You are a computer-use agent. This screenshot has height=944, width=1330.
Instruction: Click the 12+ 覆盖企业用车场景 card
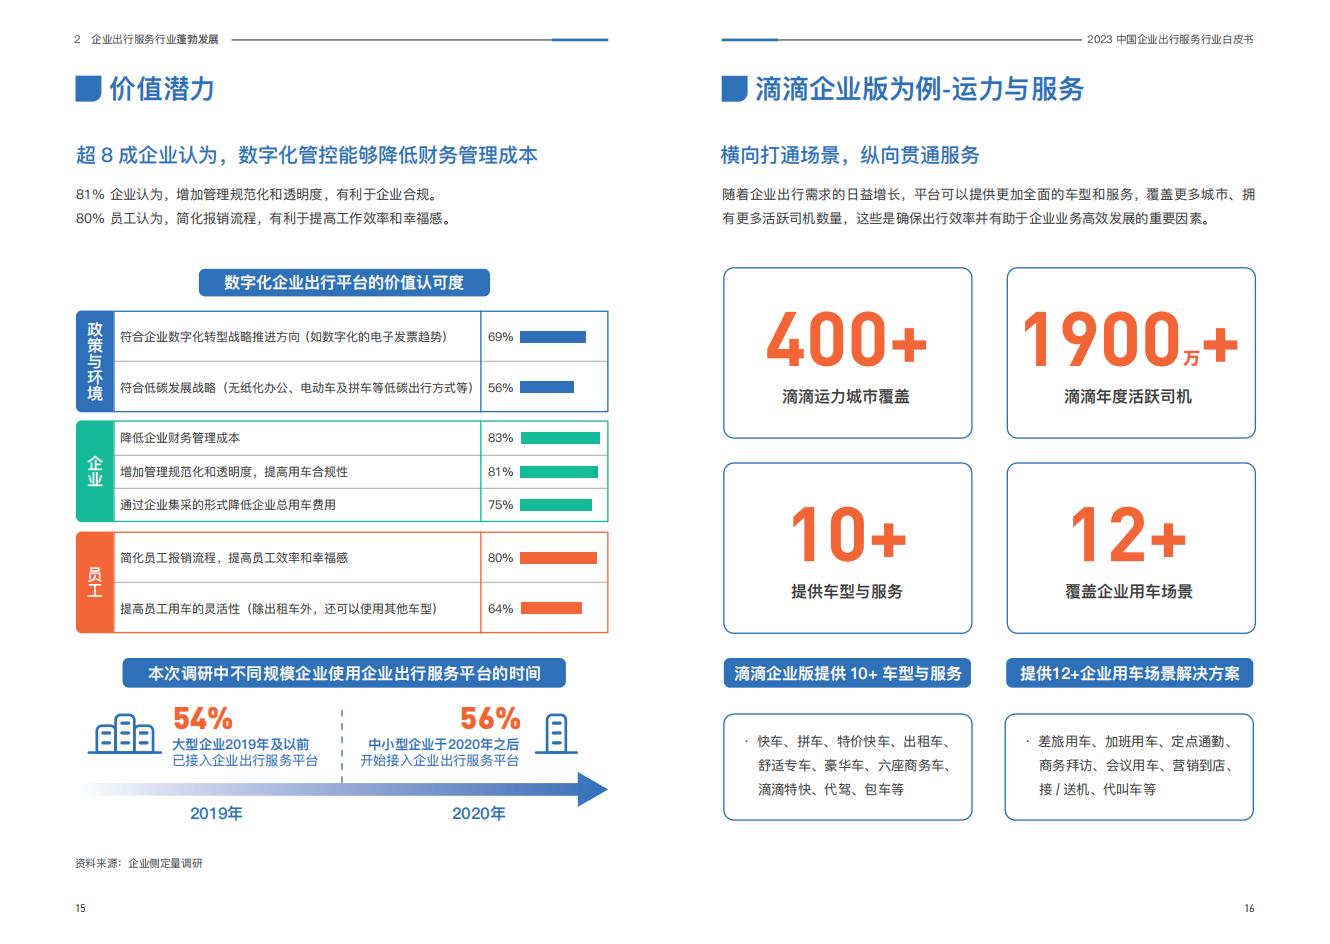coord(1130,548)
